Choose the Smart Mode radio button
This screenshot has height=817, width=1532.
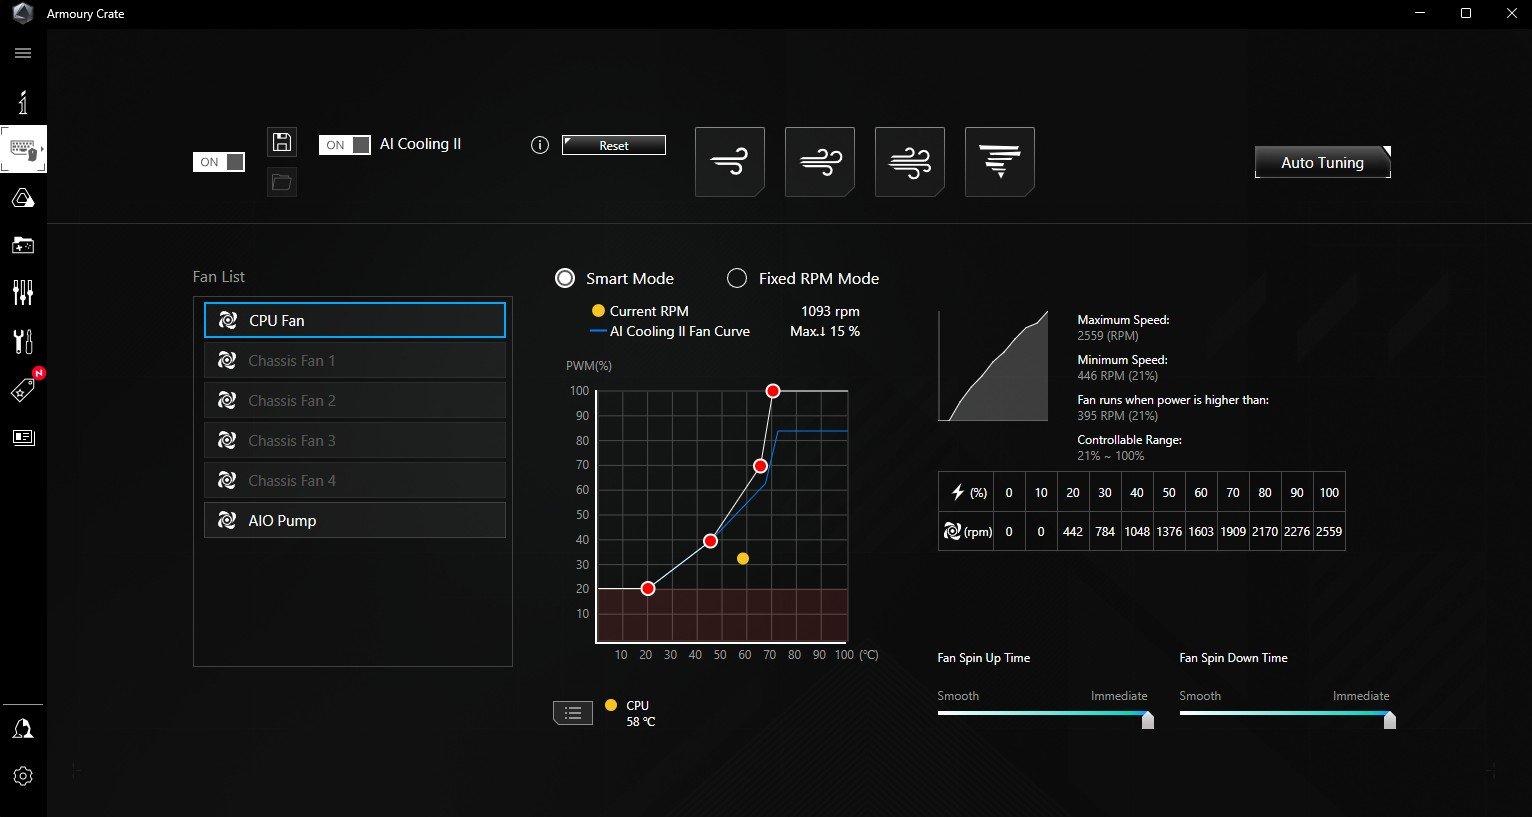565,278
